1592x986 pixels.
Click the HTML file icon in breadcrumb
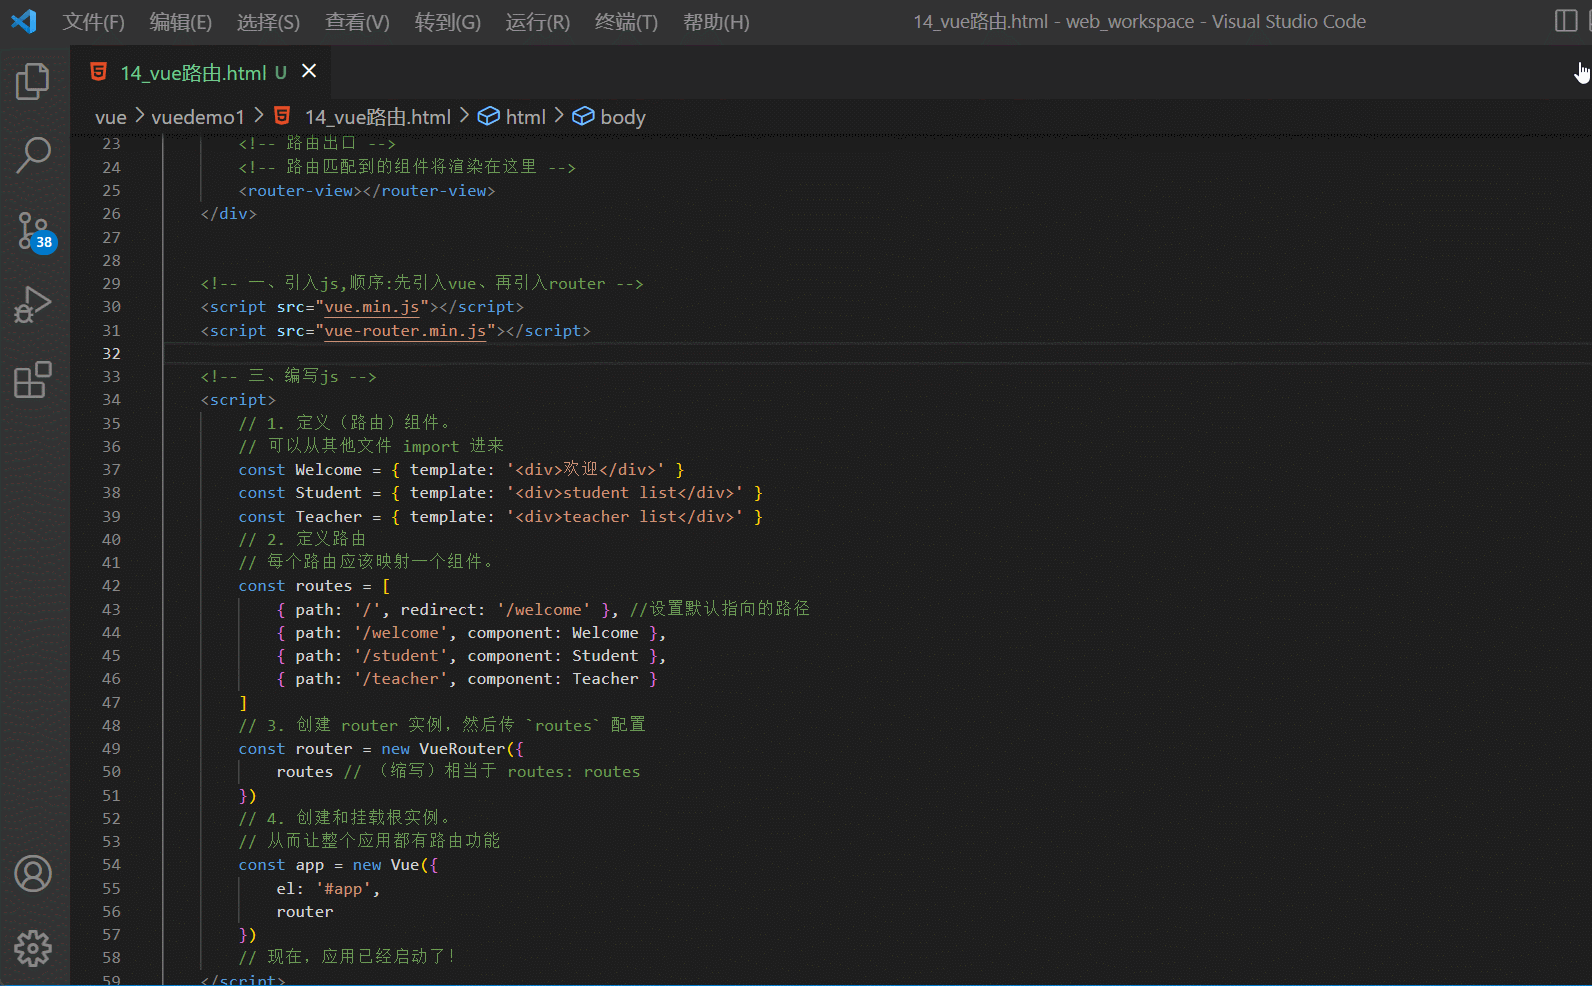pyautogui.click(x=282, y=116)
